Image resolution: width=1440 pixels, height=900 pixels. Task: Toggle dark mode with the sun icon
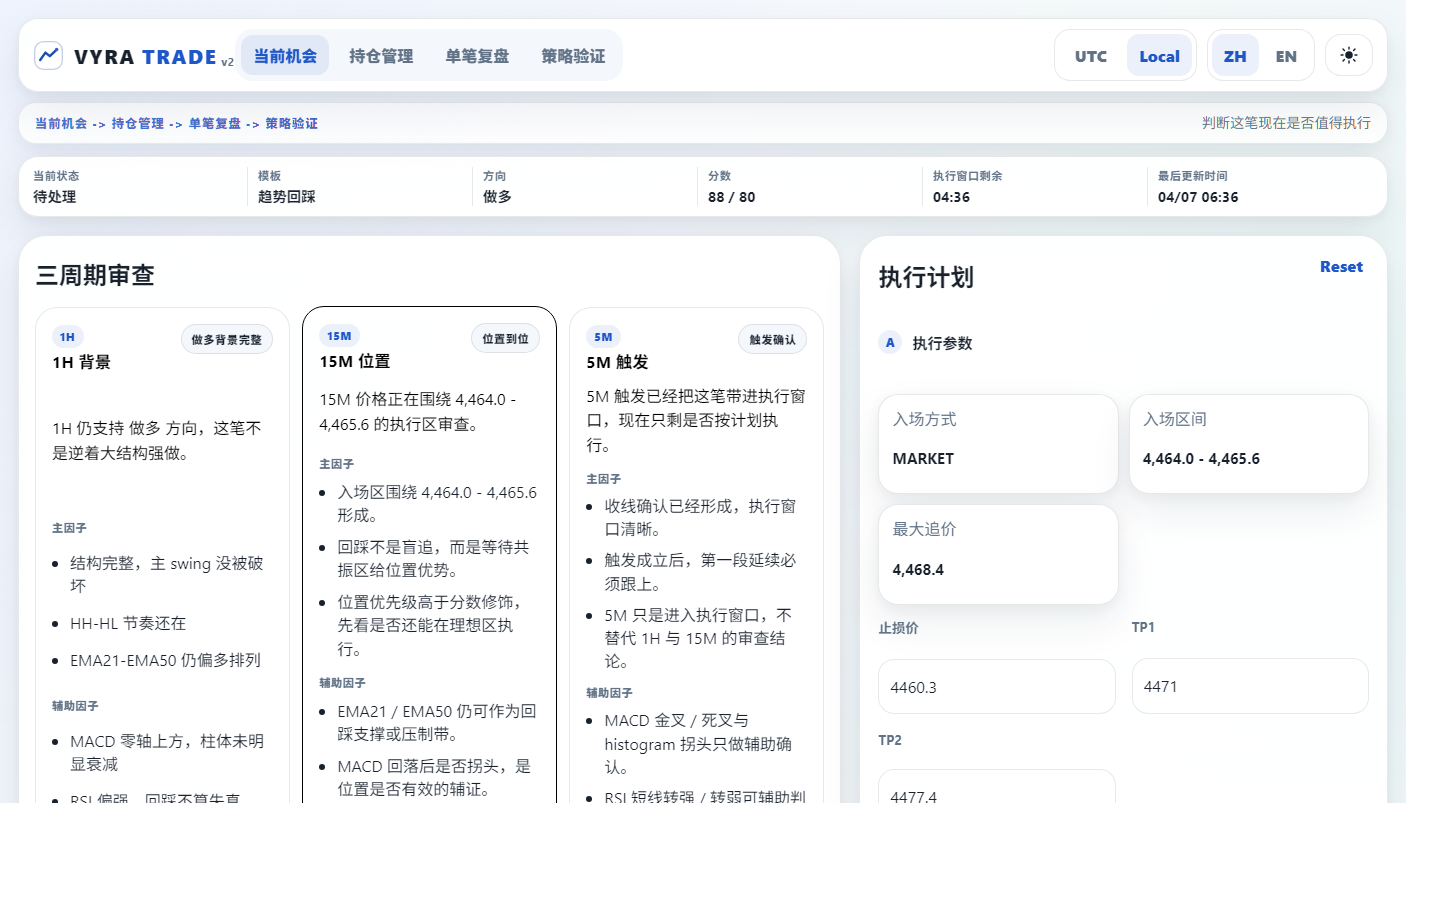pyautogui.click(x=1348, y=55)
